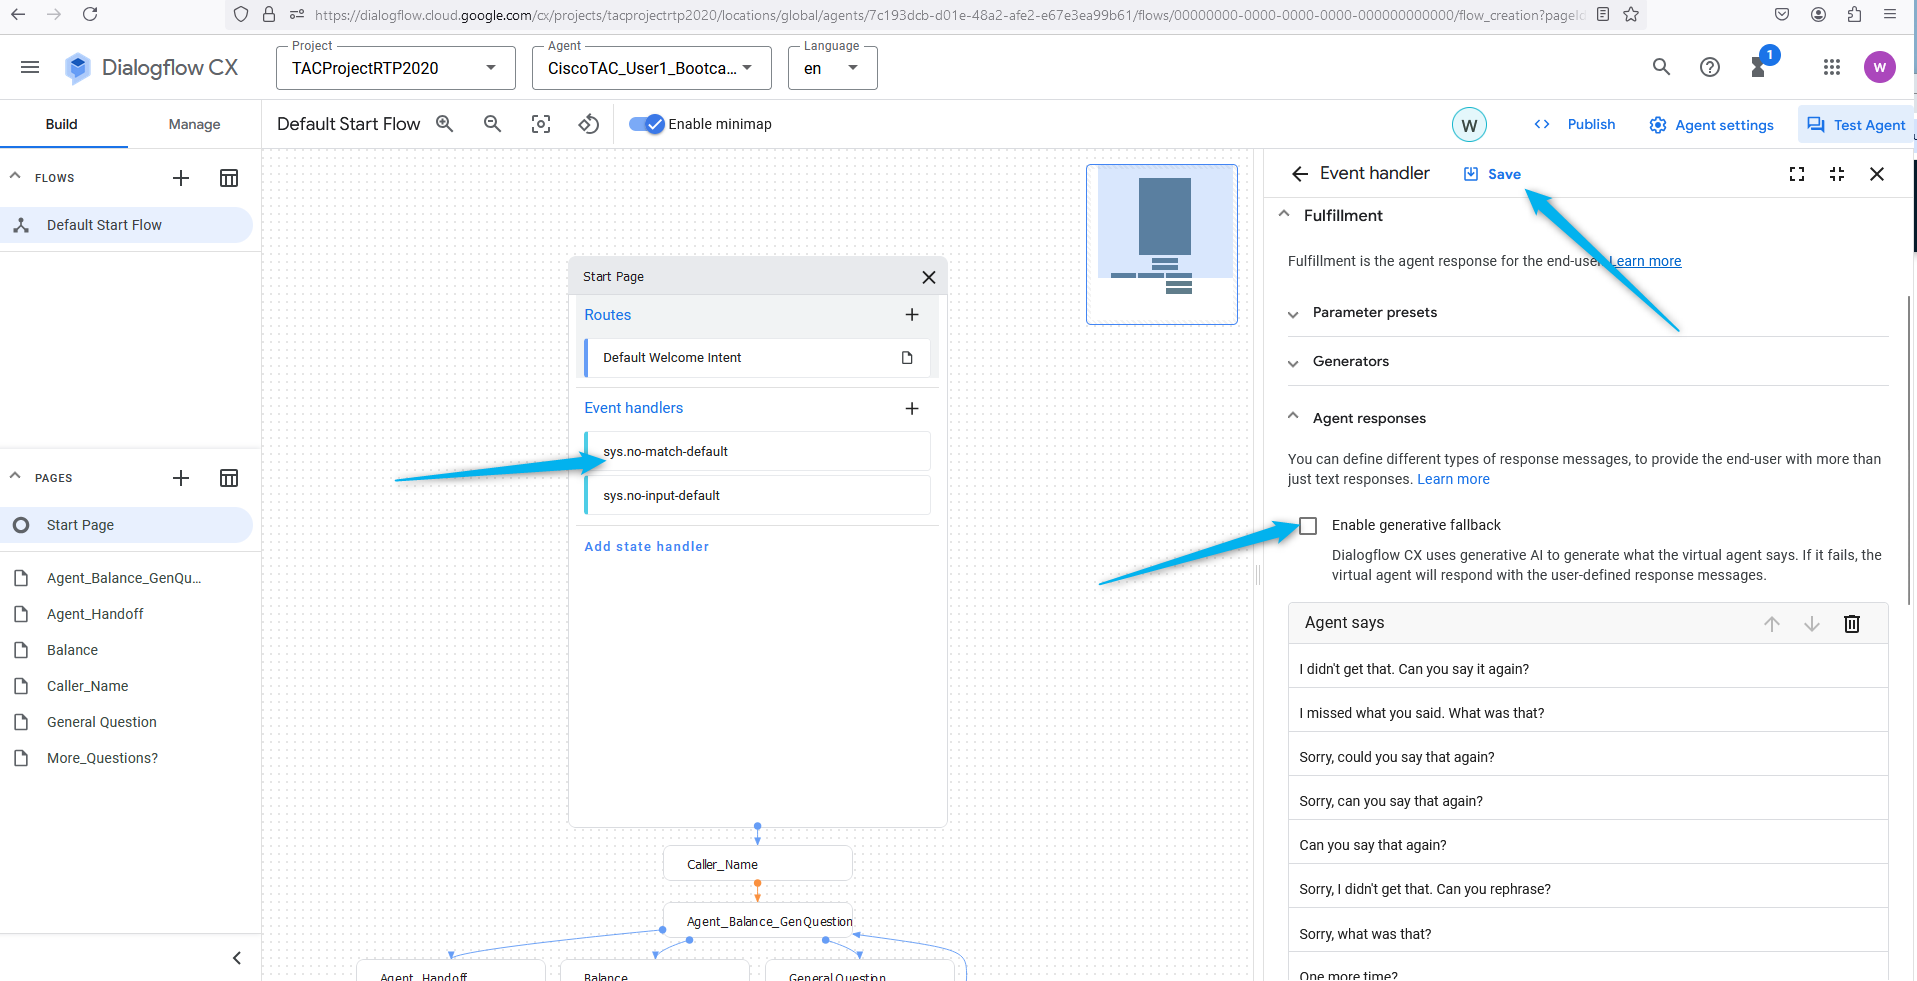
Task: Fit flow graph to view
Action: pyautogui.click(x=541, y=124)
